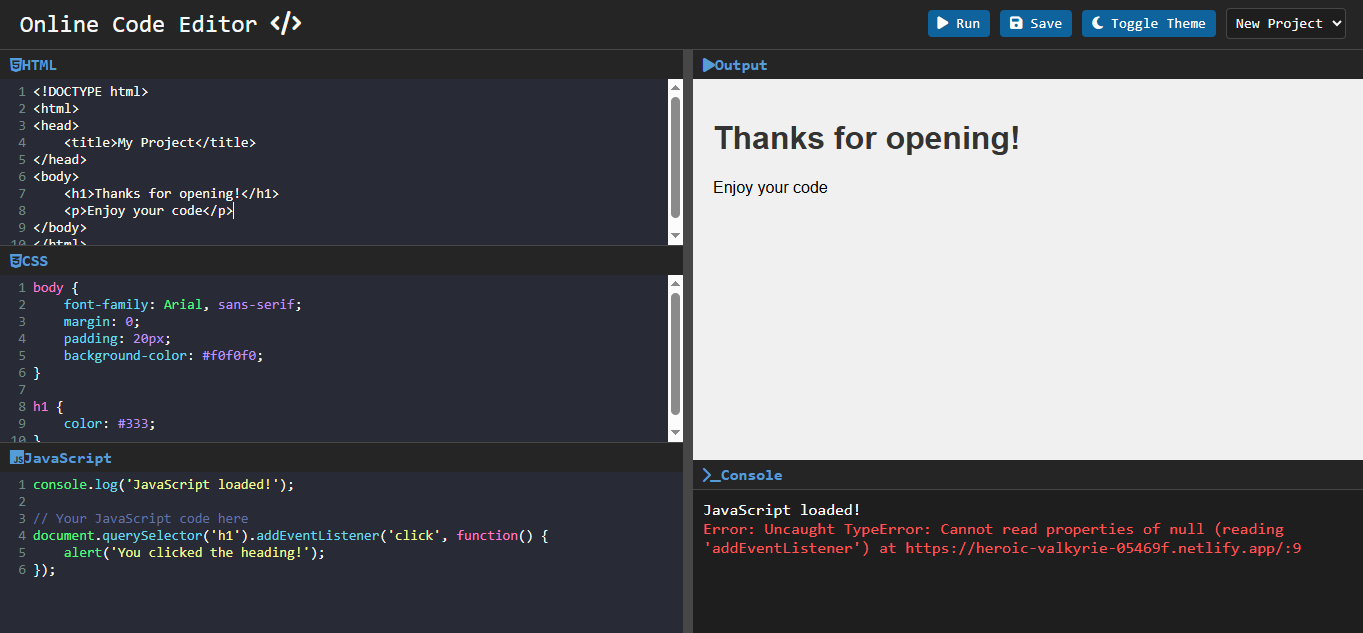Select the CSS panel header label

click(35, 261)
